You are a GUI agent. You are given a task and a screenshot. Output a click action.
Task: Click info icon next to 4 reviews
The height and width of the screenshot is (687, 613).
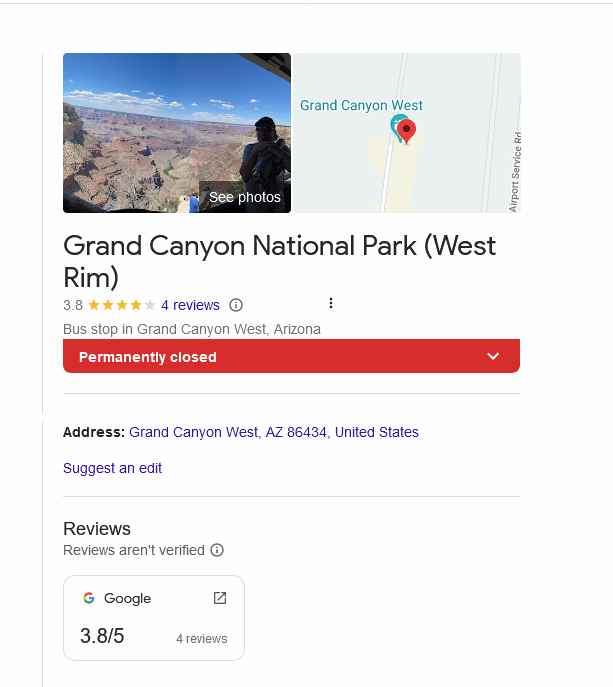(236, 305)
